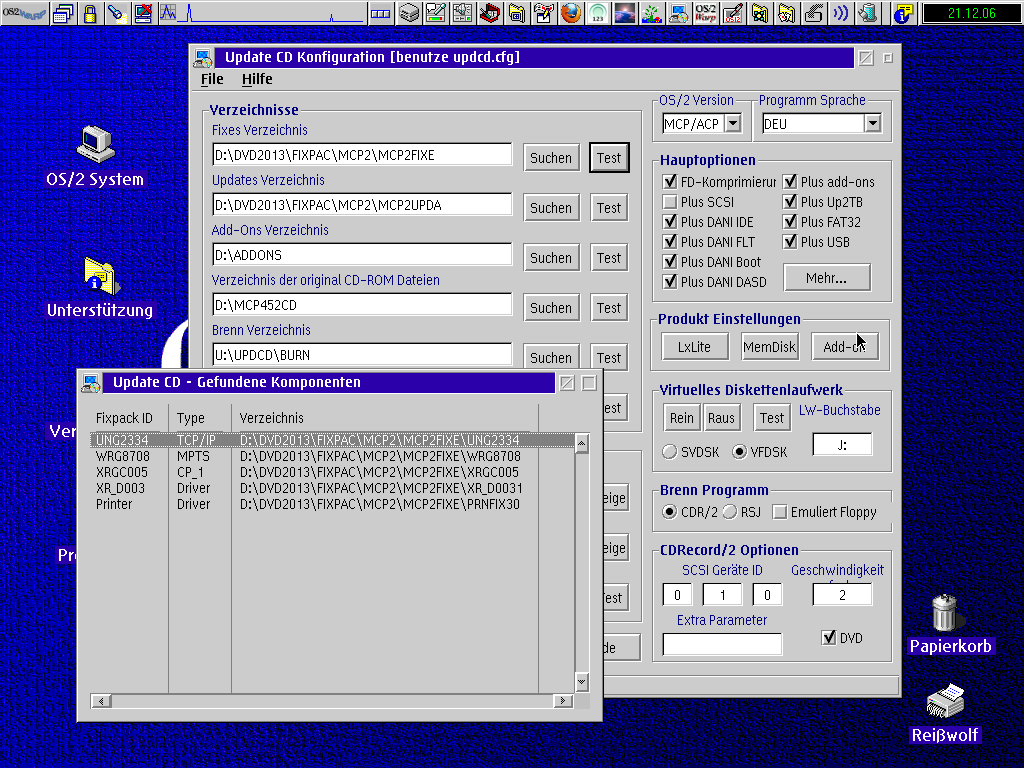The image size is (1024, 768).
Task: Click the LxLite button
Action: click(694, 347)
